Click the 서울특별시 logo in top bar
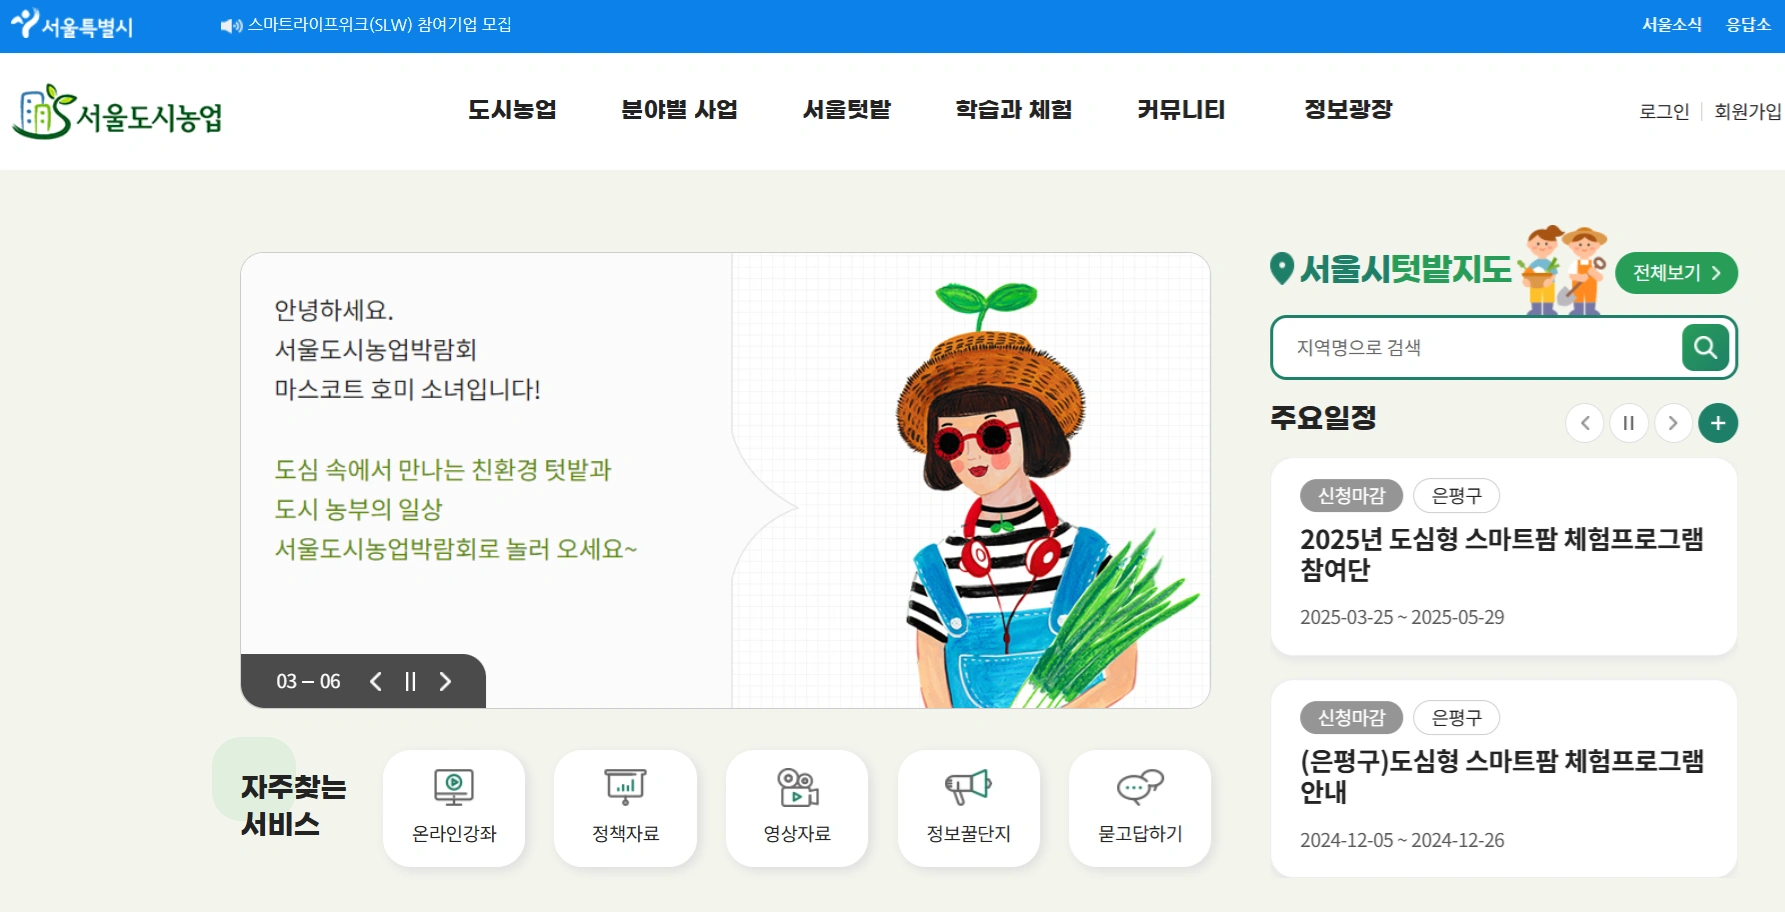Viewport: 1785px width, 912px height. (x=72, y=24)
